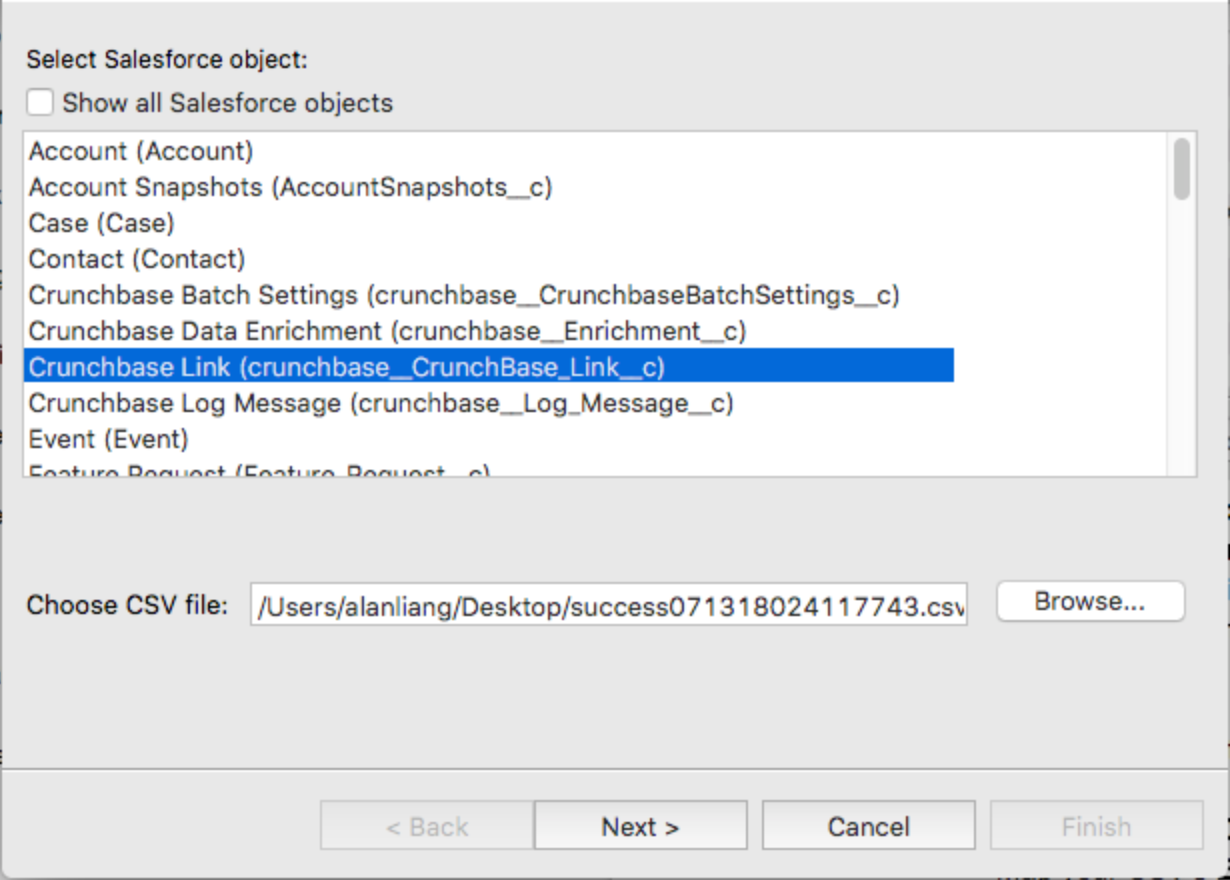Click the Choose CSV file path field
The width and height of the screenshot is (1230, 880).
click(x=609, y=605)
